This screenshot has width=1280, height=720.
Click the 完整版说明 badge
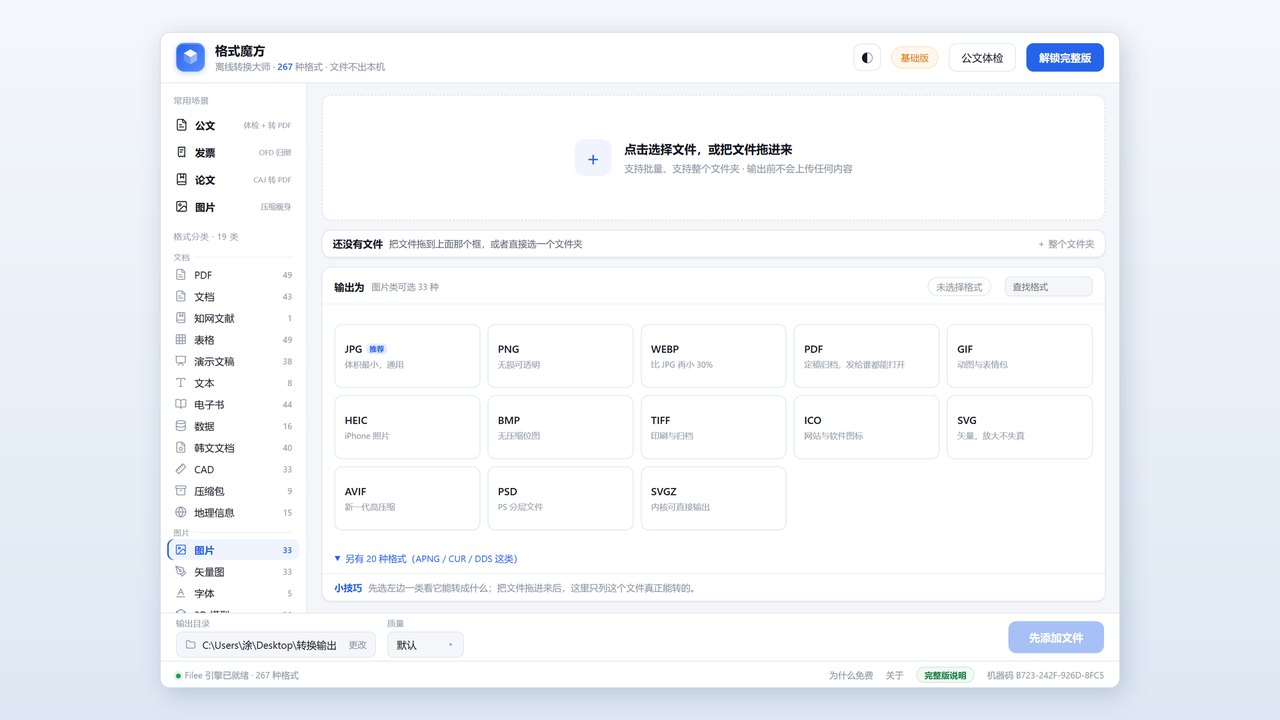click(945, 675)
